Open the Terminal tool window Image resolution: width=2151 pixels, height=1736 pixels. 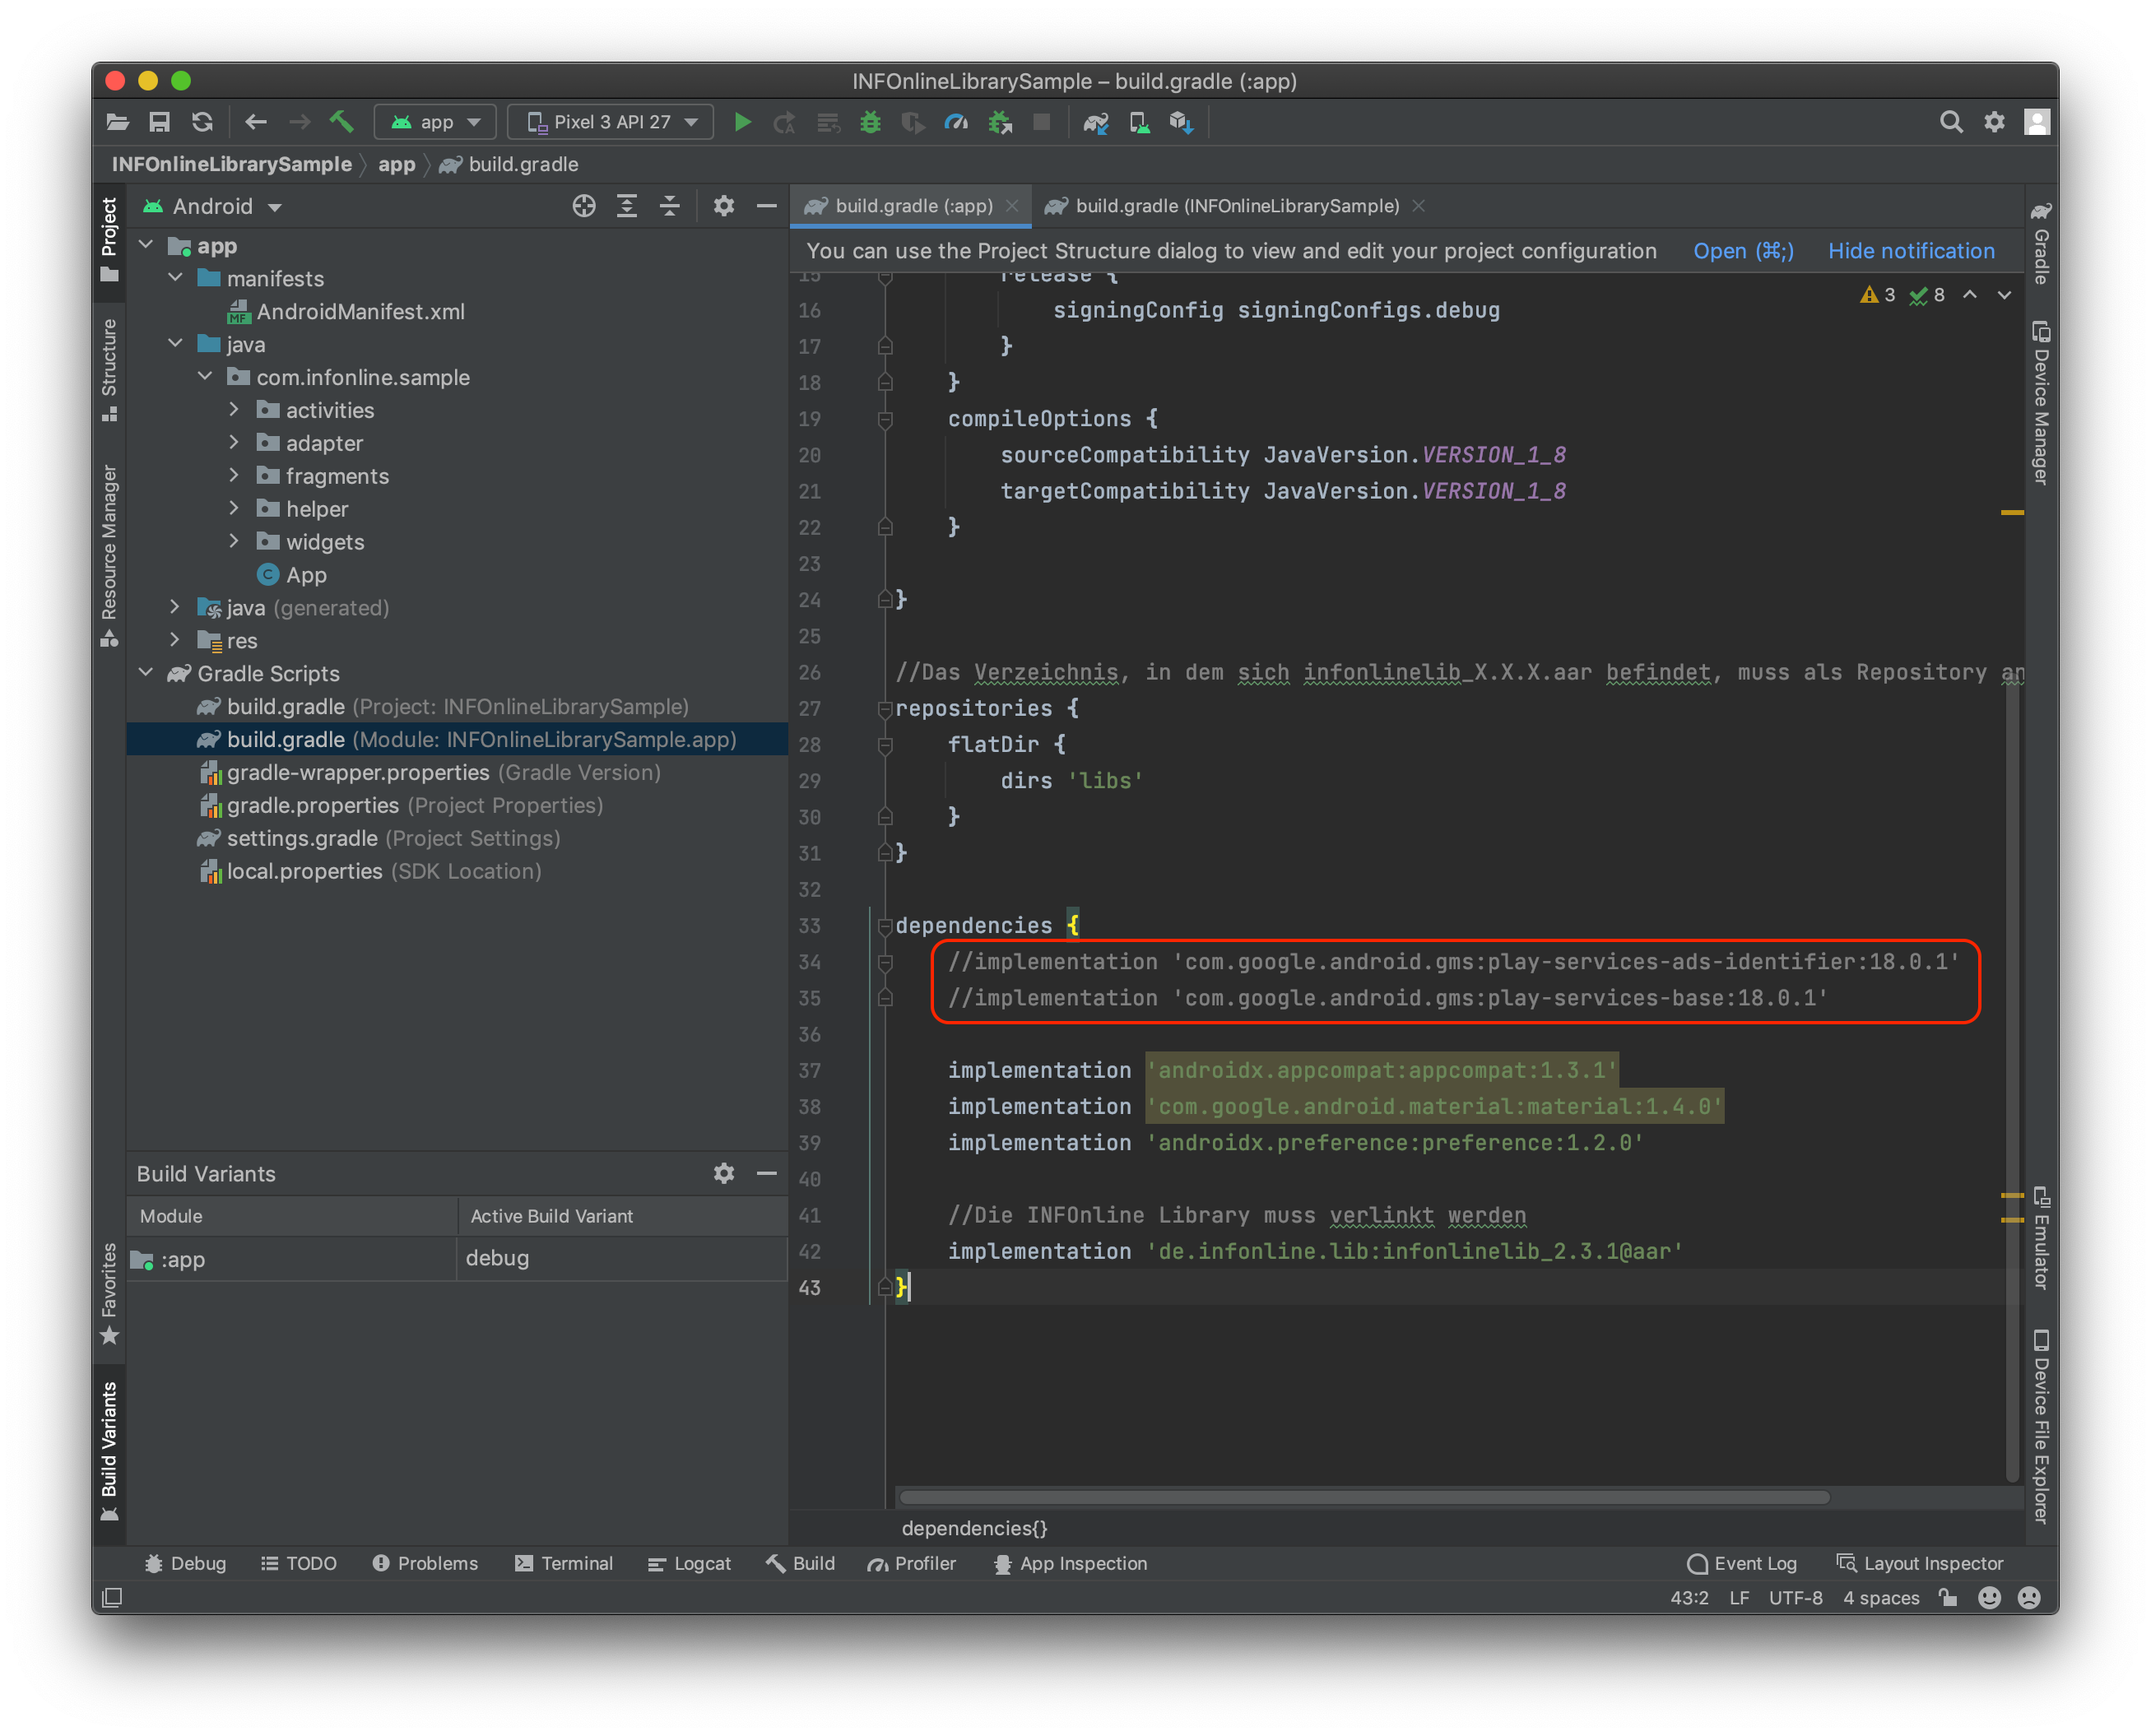(x=564, y=1564)
